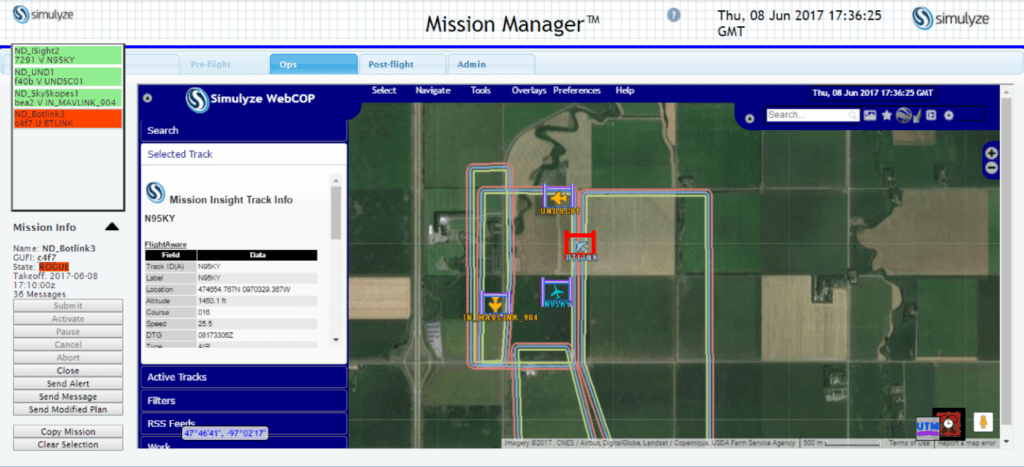The width and height of the screenshot is (1024, 467).
Task: Switch to the Admin tab
Action: (x=491, y=65)
